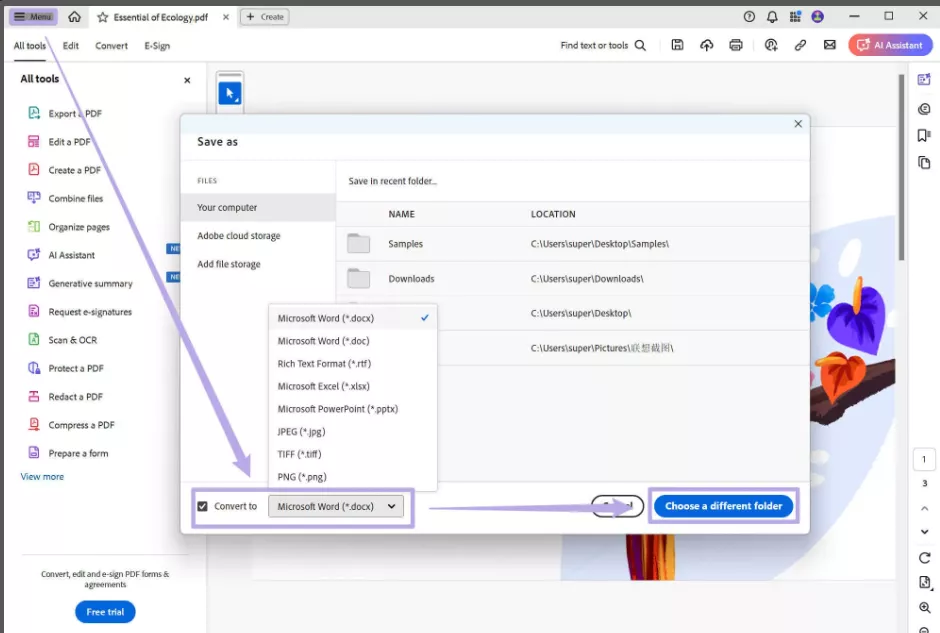Pick Rich Text Format (*.rtf)
Screen dimensions: 940x633
point(353,364)
